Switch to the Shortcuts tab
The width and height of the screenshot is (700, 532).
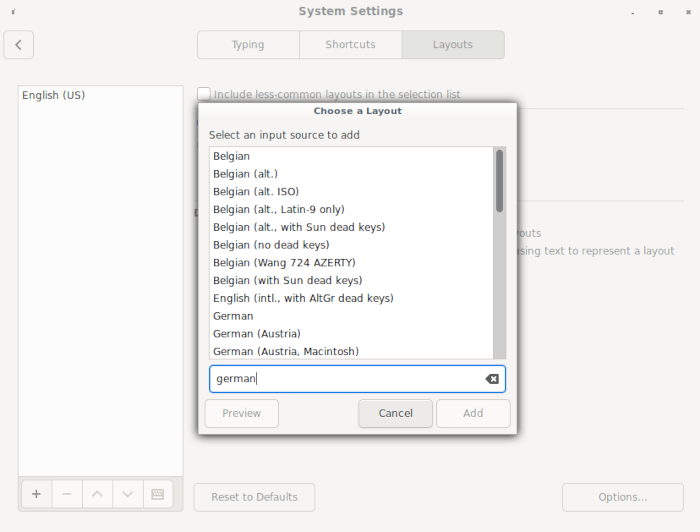tap(350, 45)
